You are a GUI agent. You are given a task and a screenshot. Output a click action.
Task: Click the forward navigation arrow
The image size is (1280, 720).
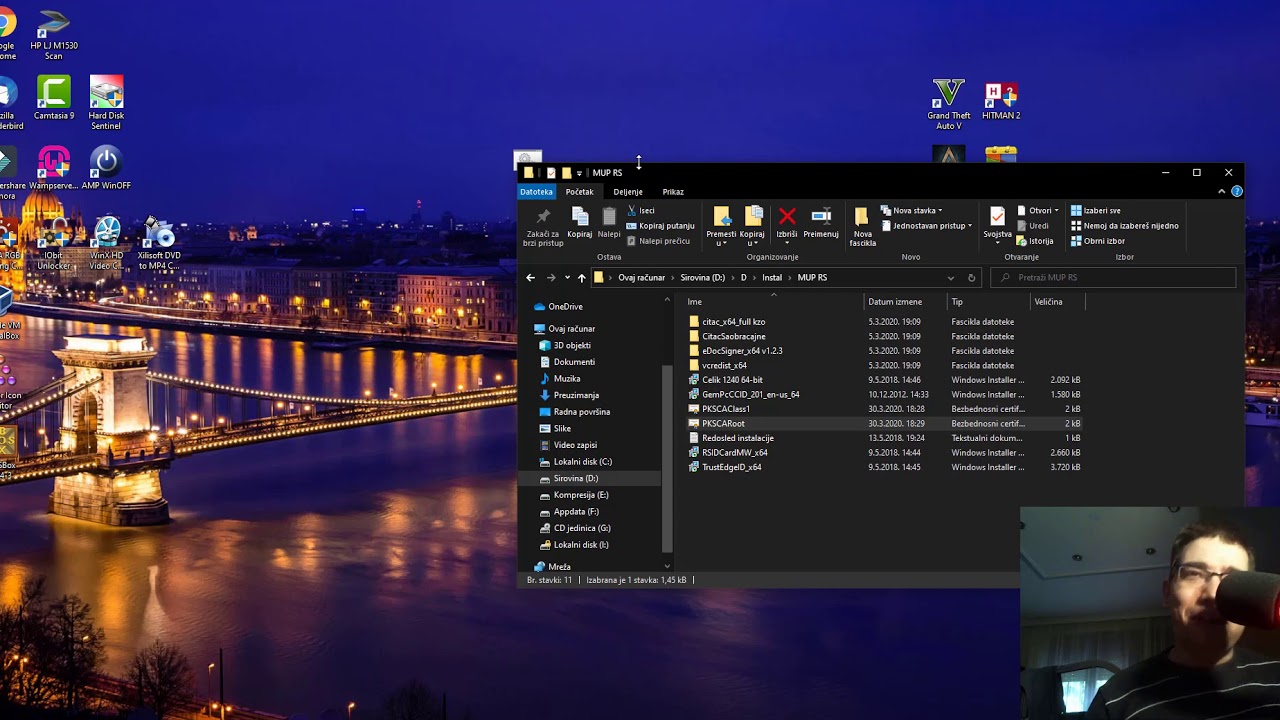tap(550, 278)
